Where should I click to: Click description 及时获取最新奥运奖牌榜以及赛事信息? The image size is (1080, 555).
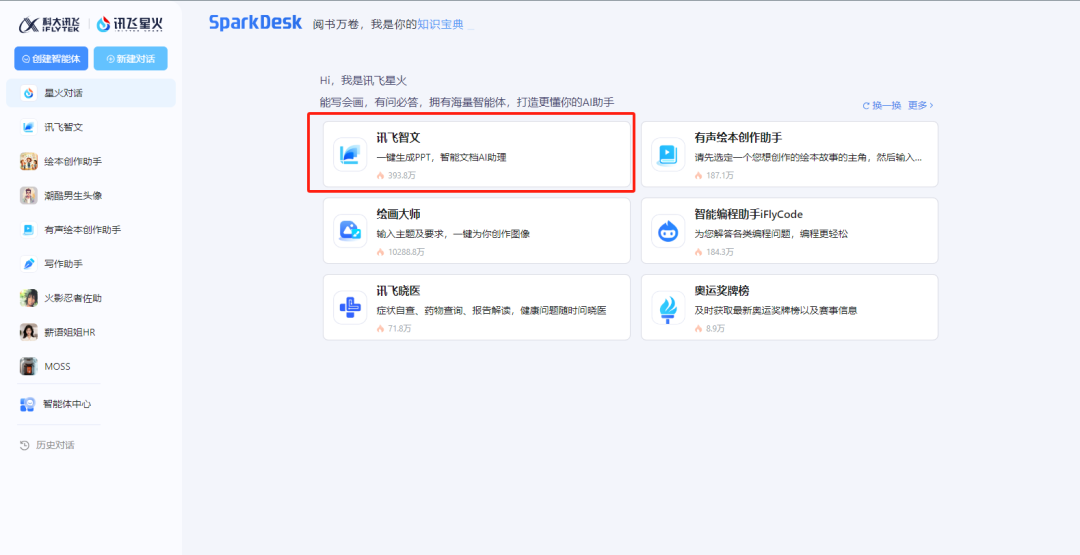tap(776, 311)
